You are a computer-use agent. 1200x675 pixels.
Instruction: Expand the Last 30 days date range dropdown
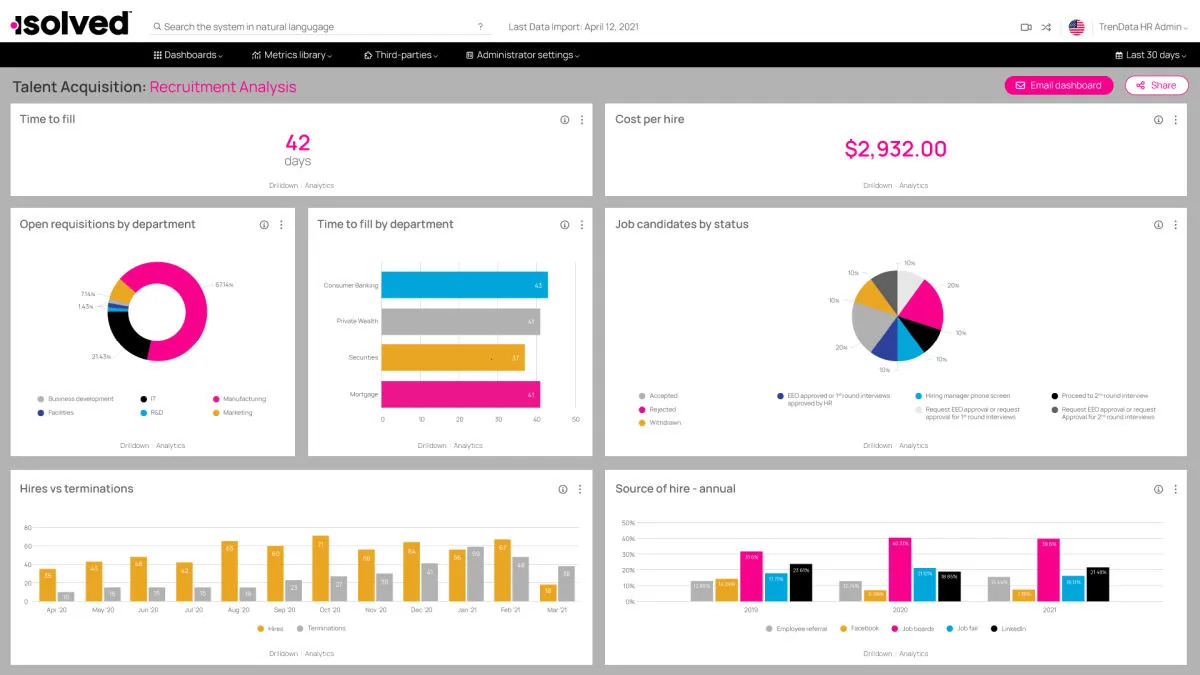(x=1151, y=55)
